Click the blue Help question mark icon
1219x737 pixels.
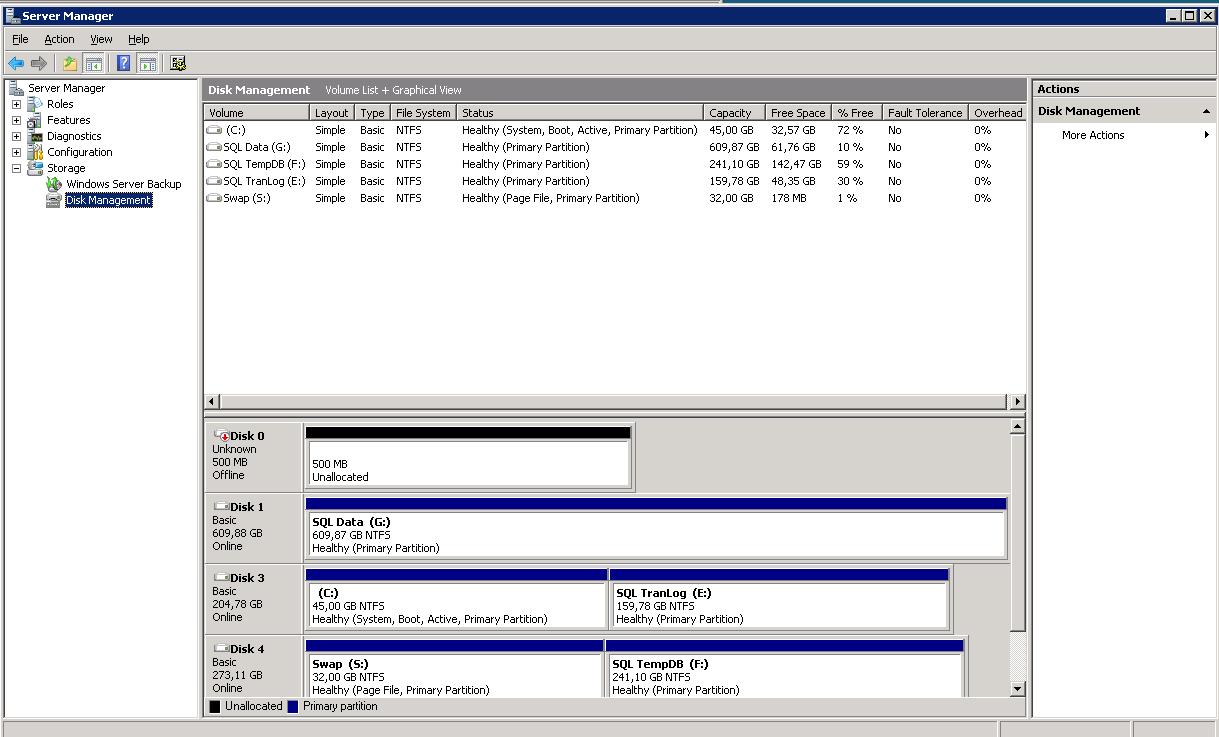(x=123, y=63)
